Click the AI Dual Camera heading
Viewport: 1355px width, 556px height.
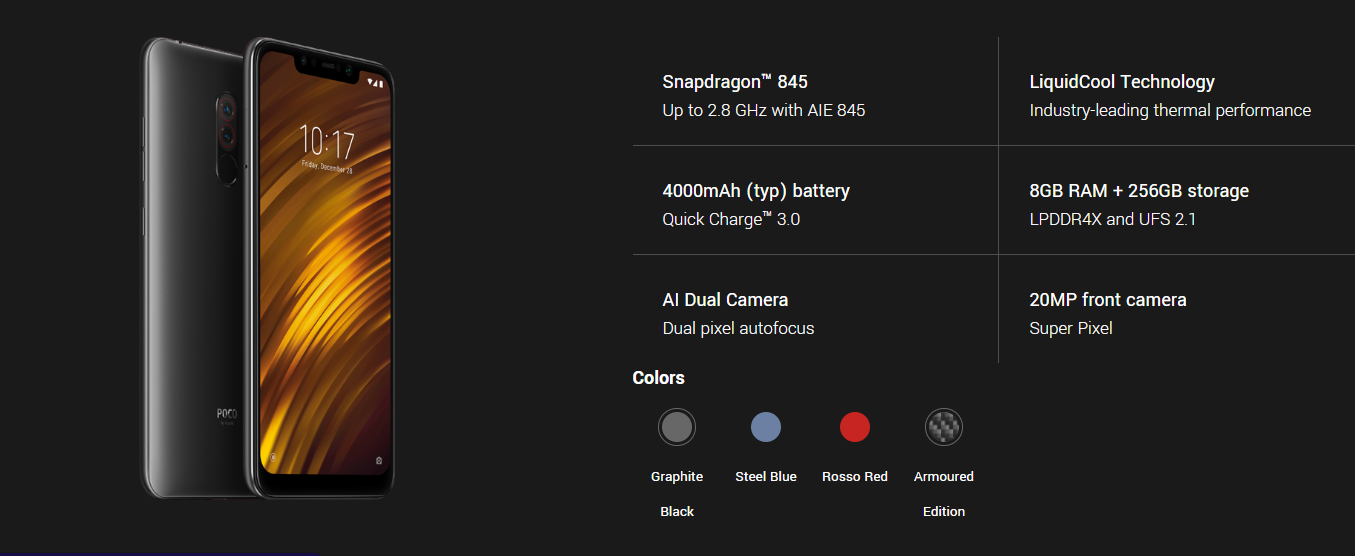[725, 300]
